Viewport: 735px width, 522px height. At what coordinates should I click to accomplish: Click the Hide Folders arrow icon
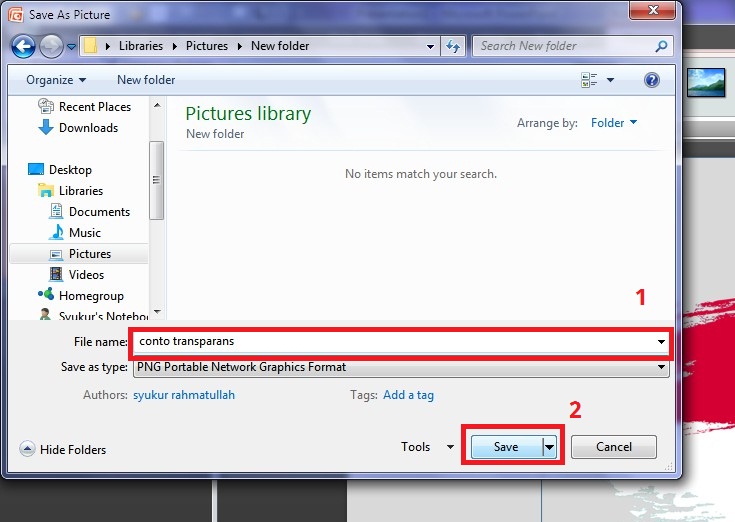27,449
